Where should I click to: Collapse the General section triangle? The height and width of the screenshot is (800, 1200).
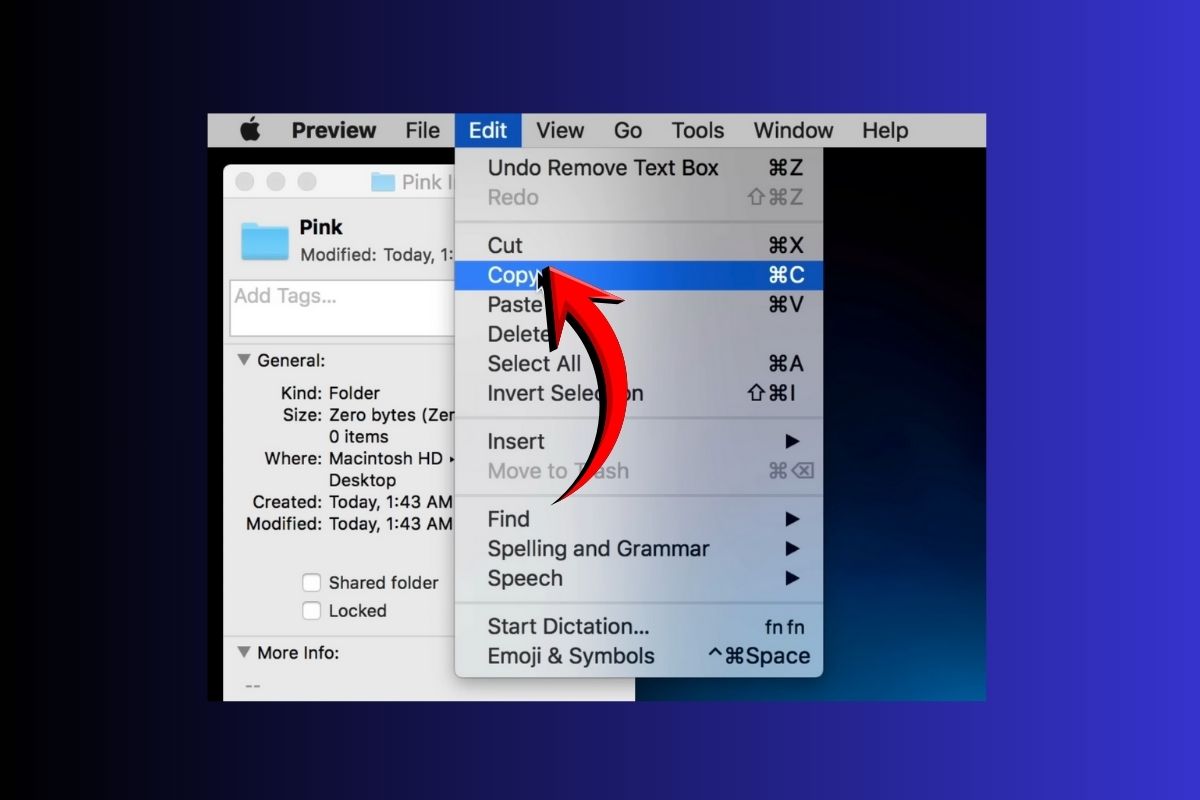click(x=243, y=360)
